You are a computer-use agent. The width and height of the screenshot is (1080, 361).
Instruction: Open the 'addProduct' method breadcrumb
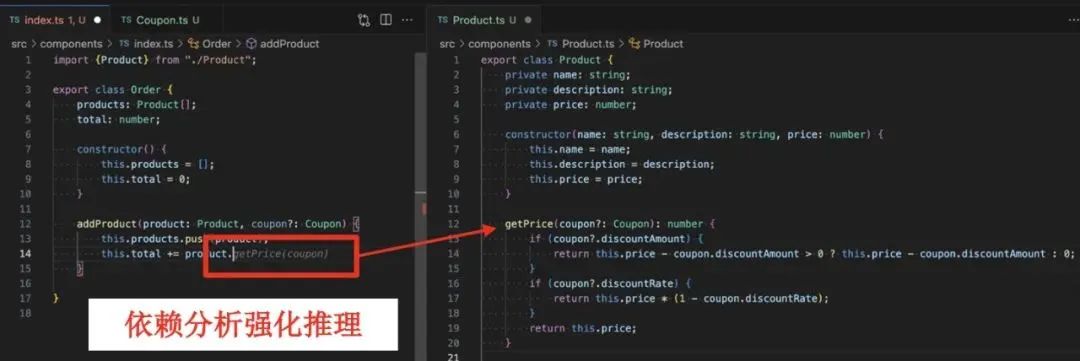pos(282,43)
